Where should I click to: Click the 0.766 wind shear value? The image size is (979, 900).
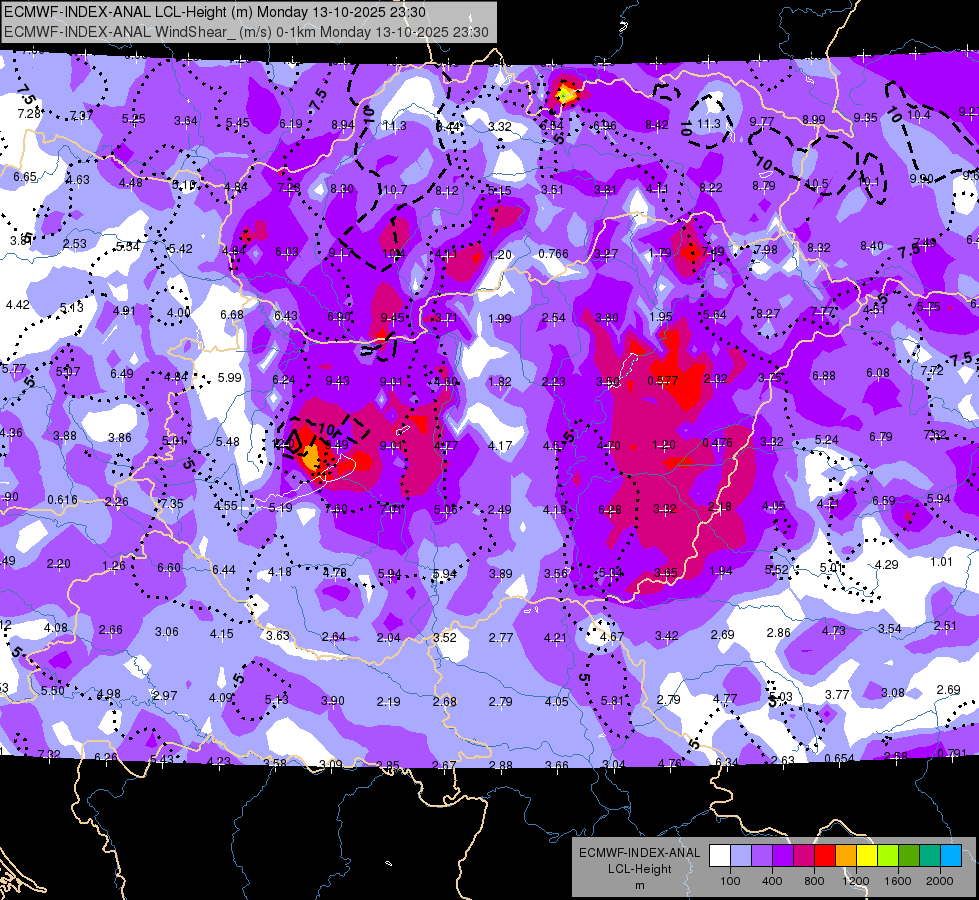click(x=553, y=254)
